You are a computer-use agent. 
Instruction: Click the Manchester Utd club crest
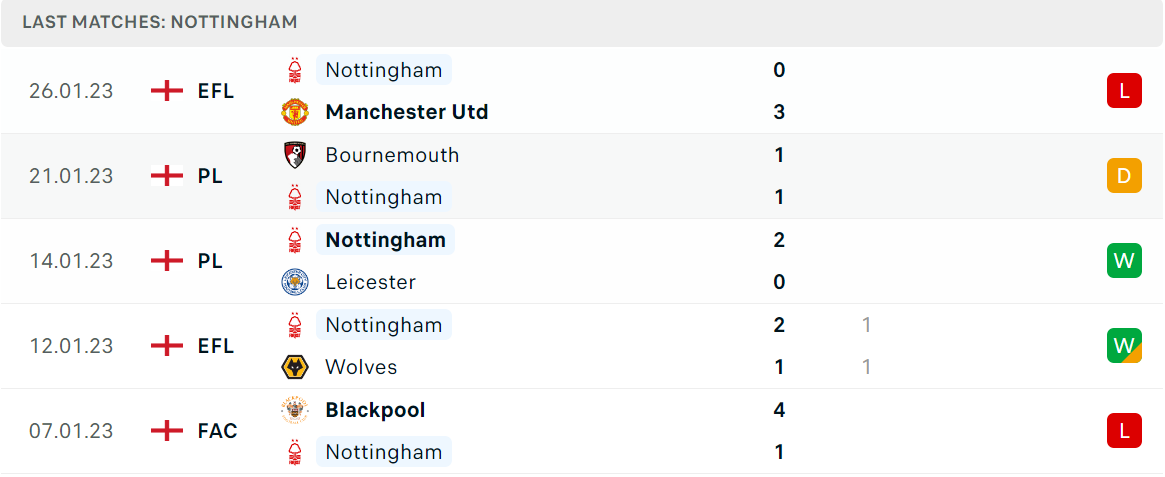click(x=295, y=112)
